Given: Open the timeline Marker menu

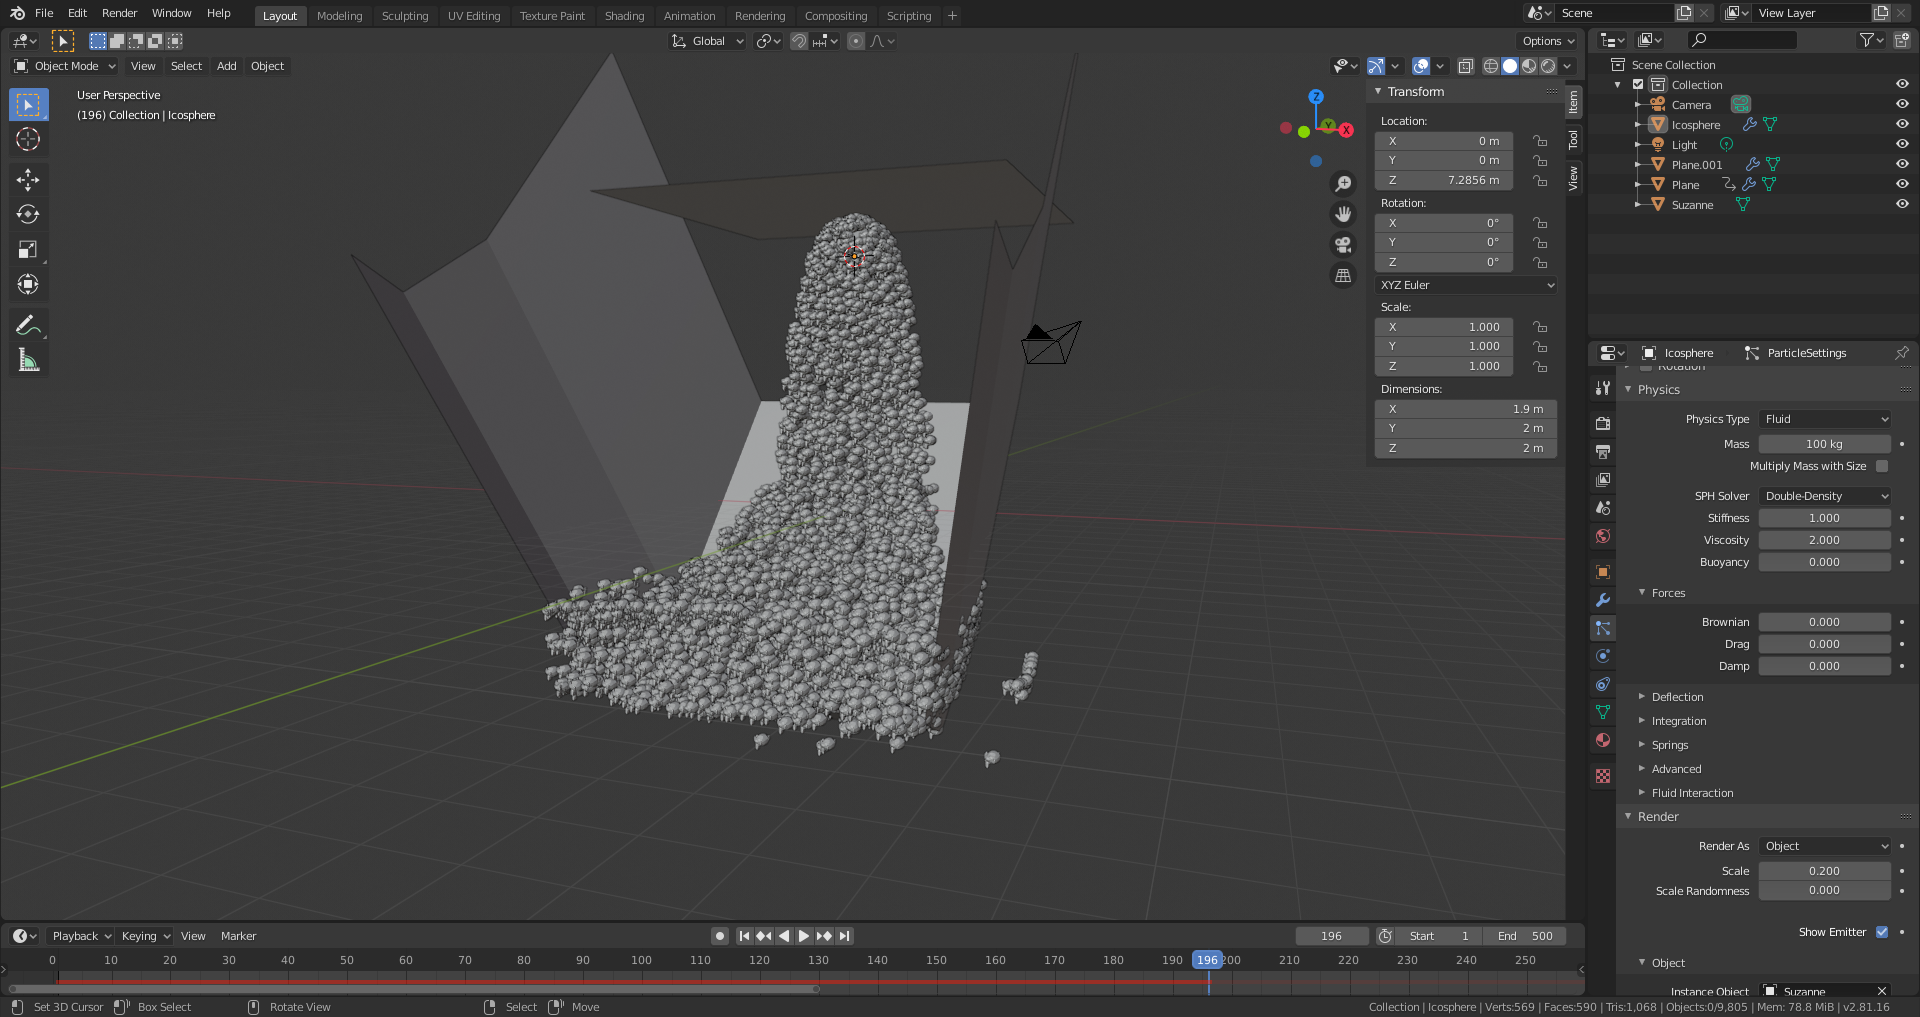Looking at the screenshot, I should [238, 936].
